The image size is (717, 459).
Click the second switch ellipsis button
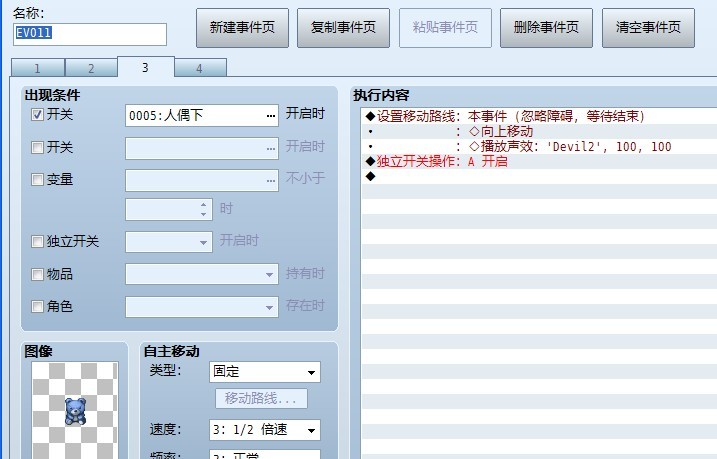[x=271, y=149]
